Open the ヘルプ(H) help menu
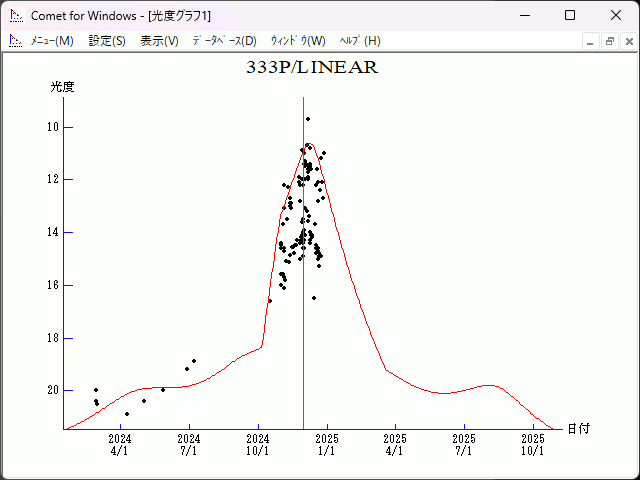 (360, 41)
